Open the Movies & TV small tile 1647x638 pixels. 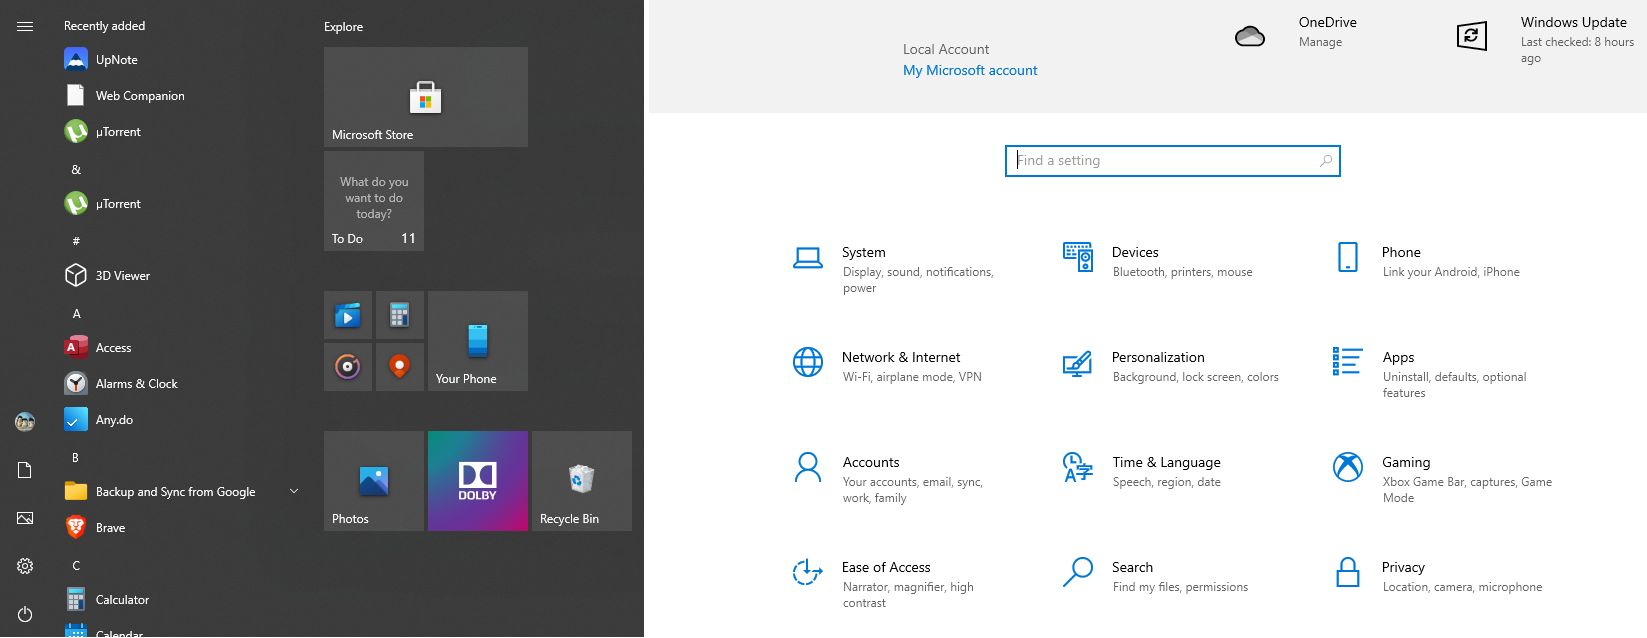tap(348, 315)
